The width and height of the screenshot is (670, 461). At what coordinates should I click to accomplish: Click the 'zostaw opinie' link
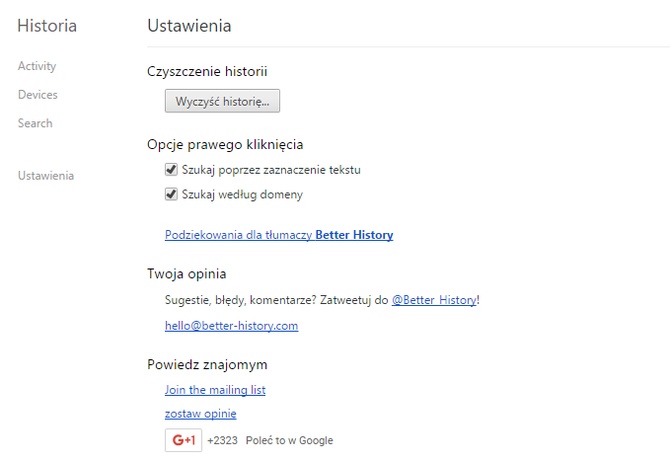pyautogui.click(x=200, y=413)
